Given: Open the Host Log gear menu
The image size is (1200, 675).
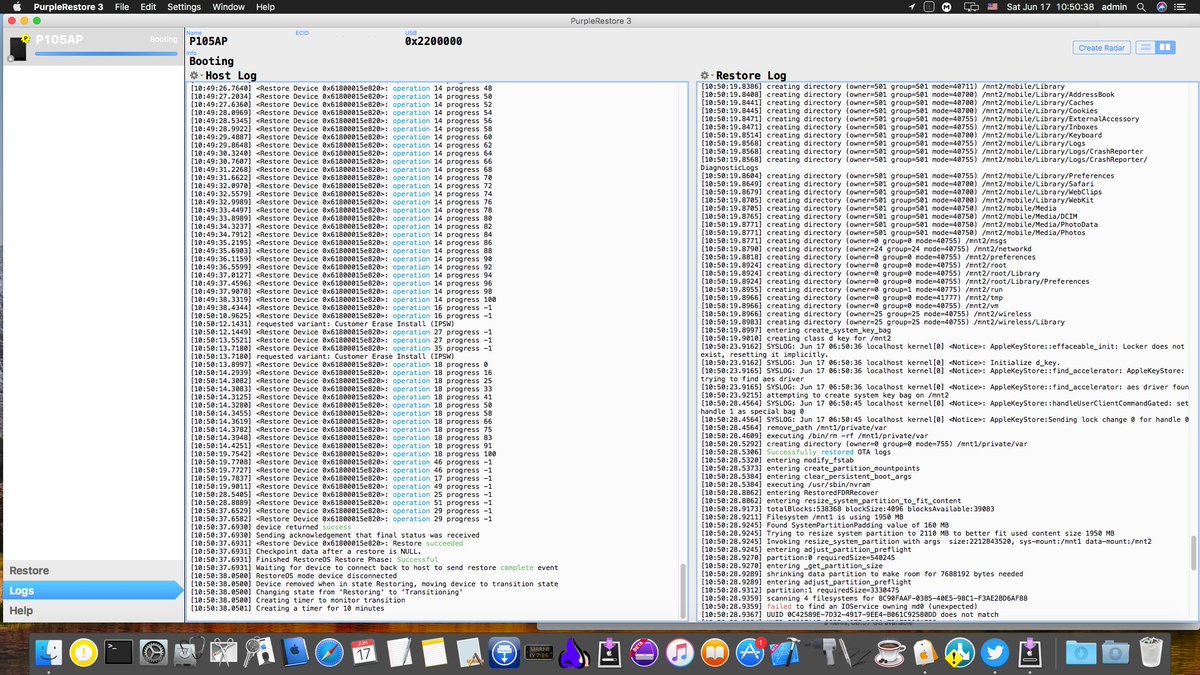Looking at the screenshot, I should (196, 76).
